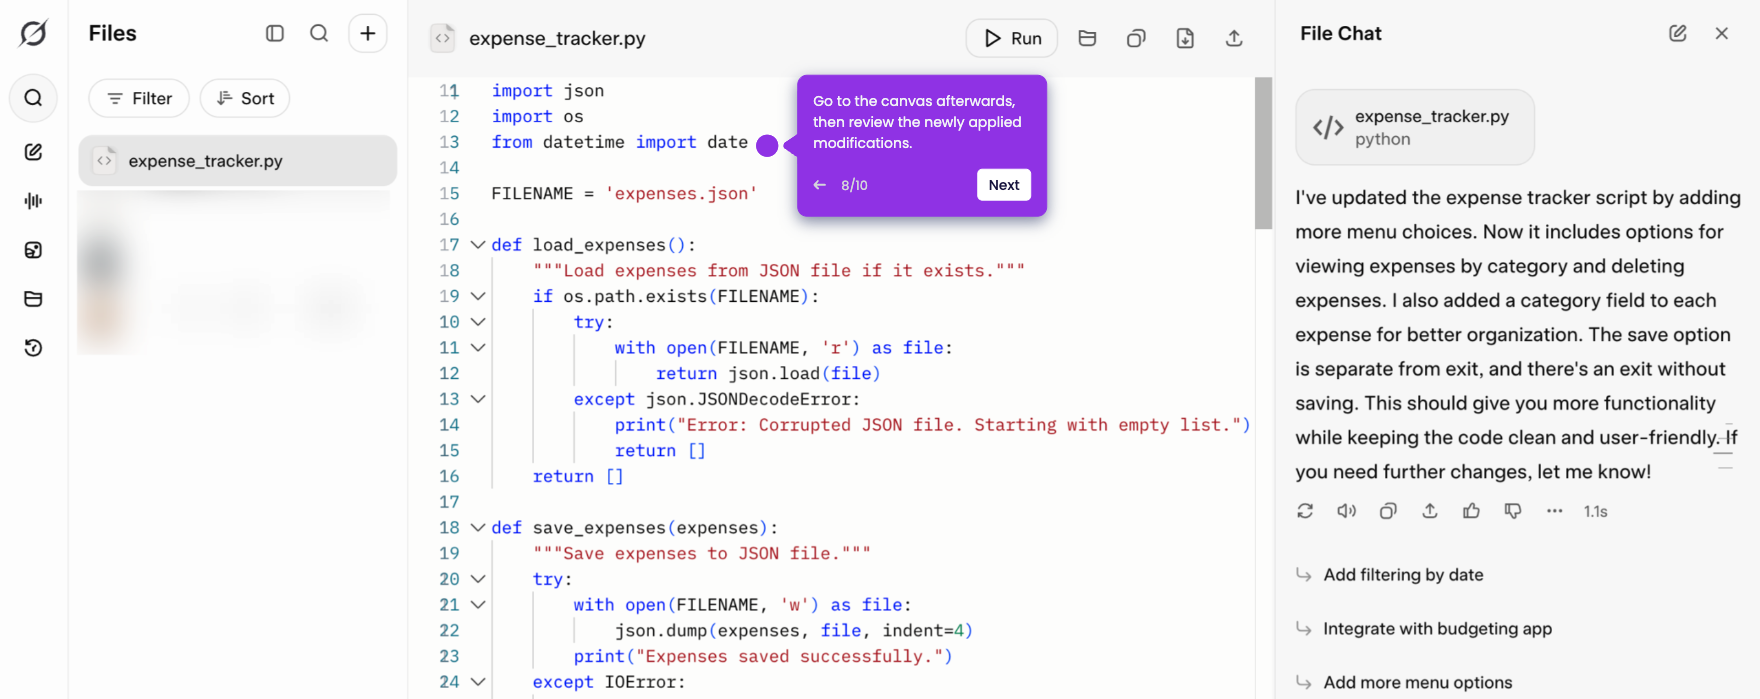Choose suggestion Integrate with budgeting app
The height and width of the screenshot is (699, 1760).
1437,629
